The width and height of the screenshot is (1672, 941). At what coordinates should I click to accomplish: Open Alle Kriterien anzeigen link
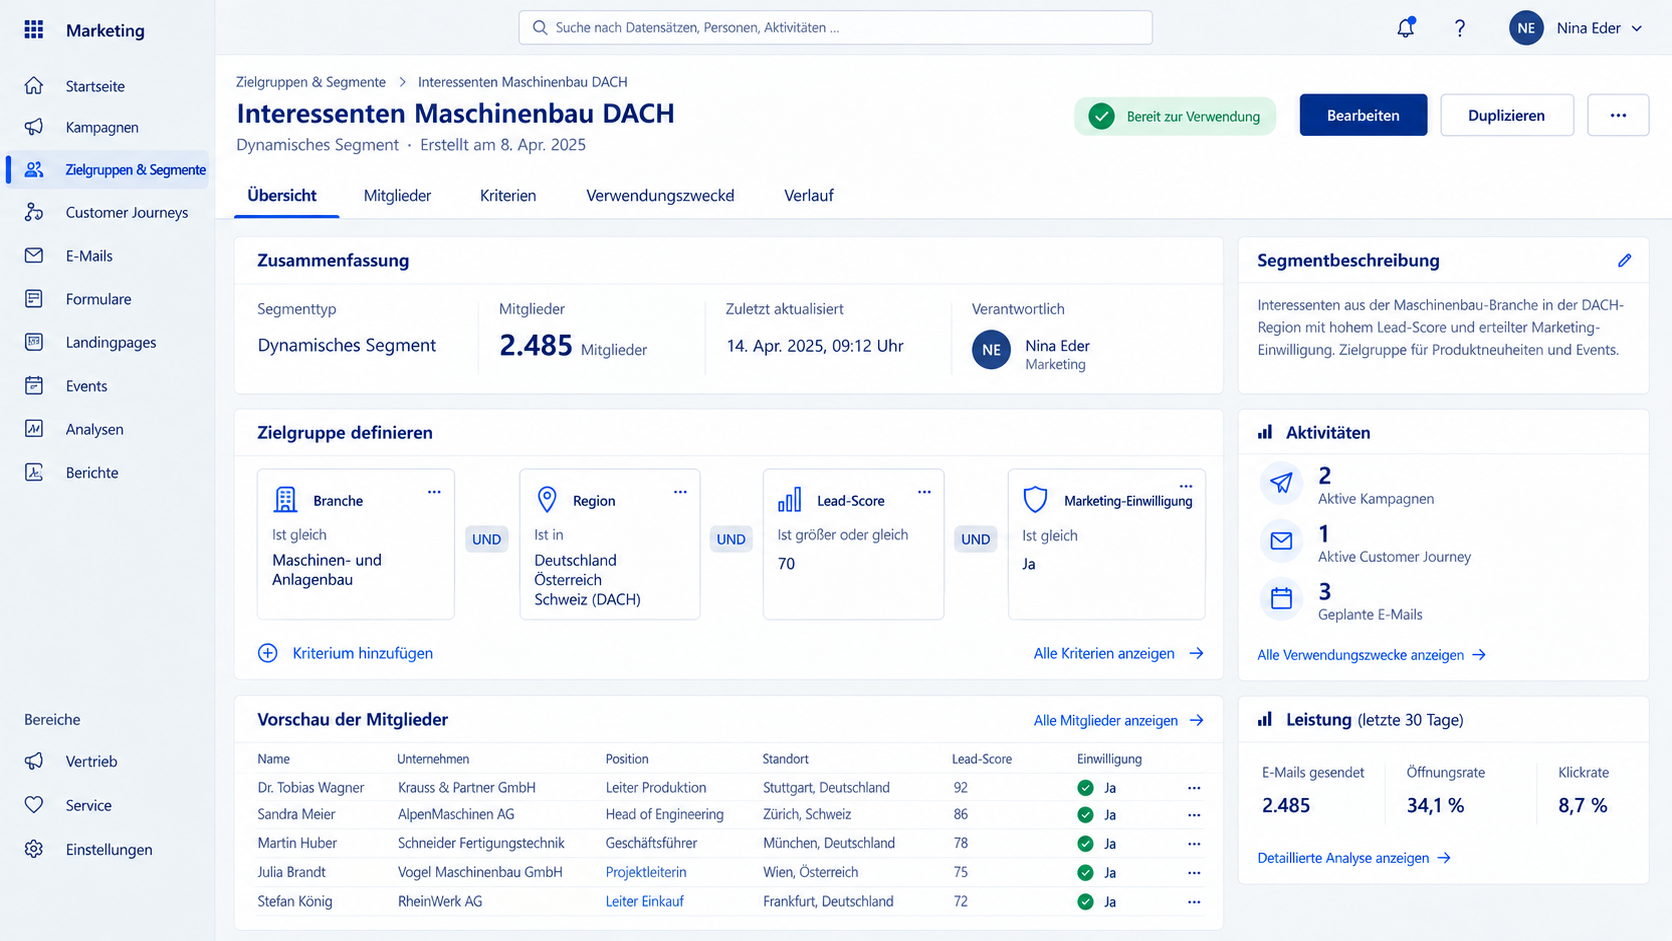click(x=1118, y=653)
